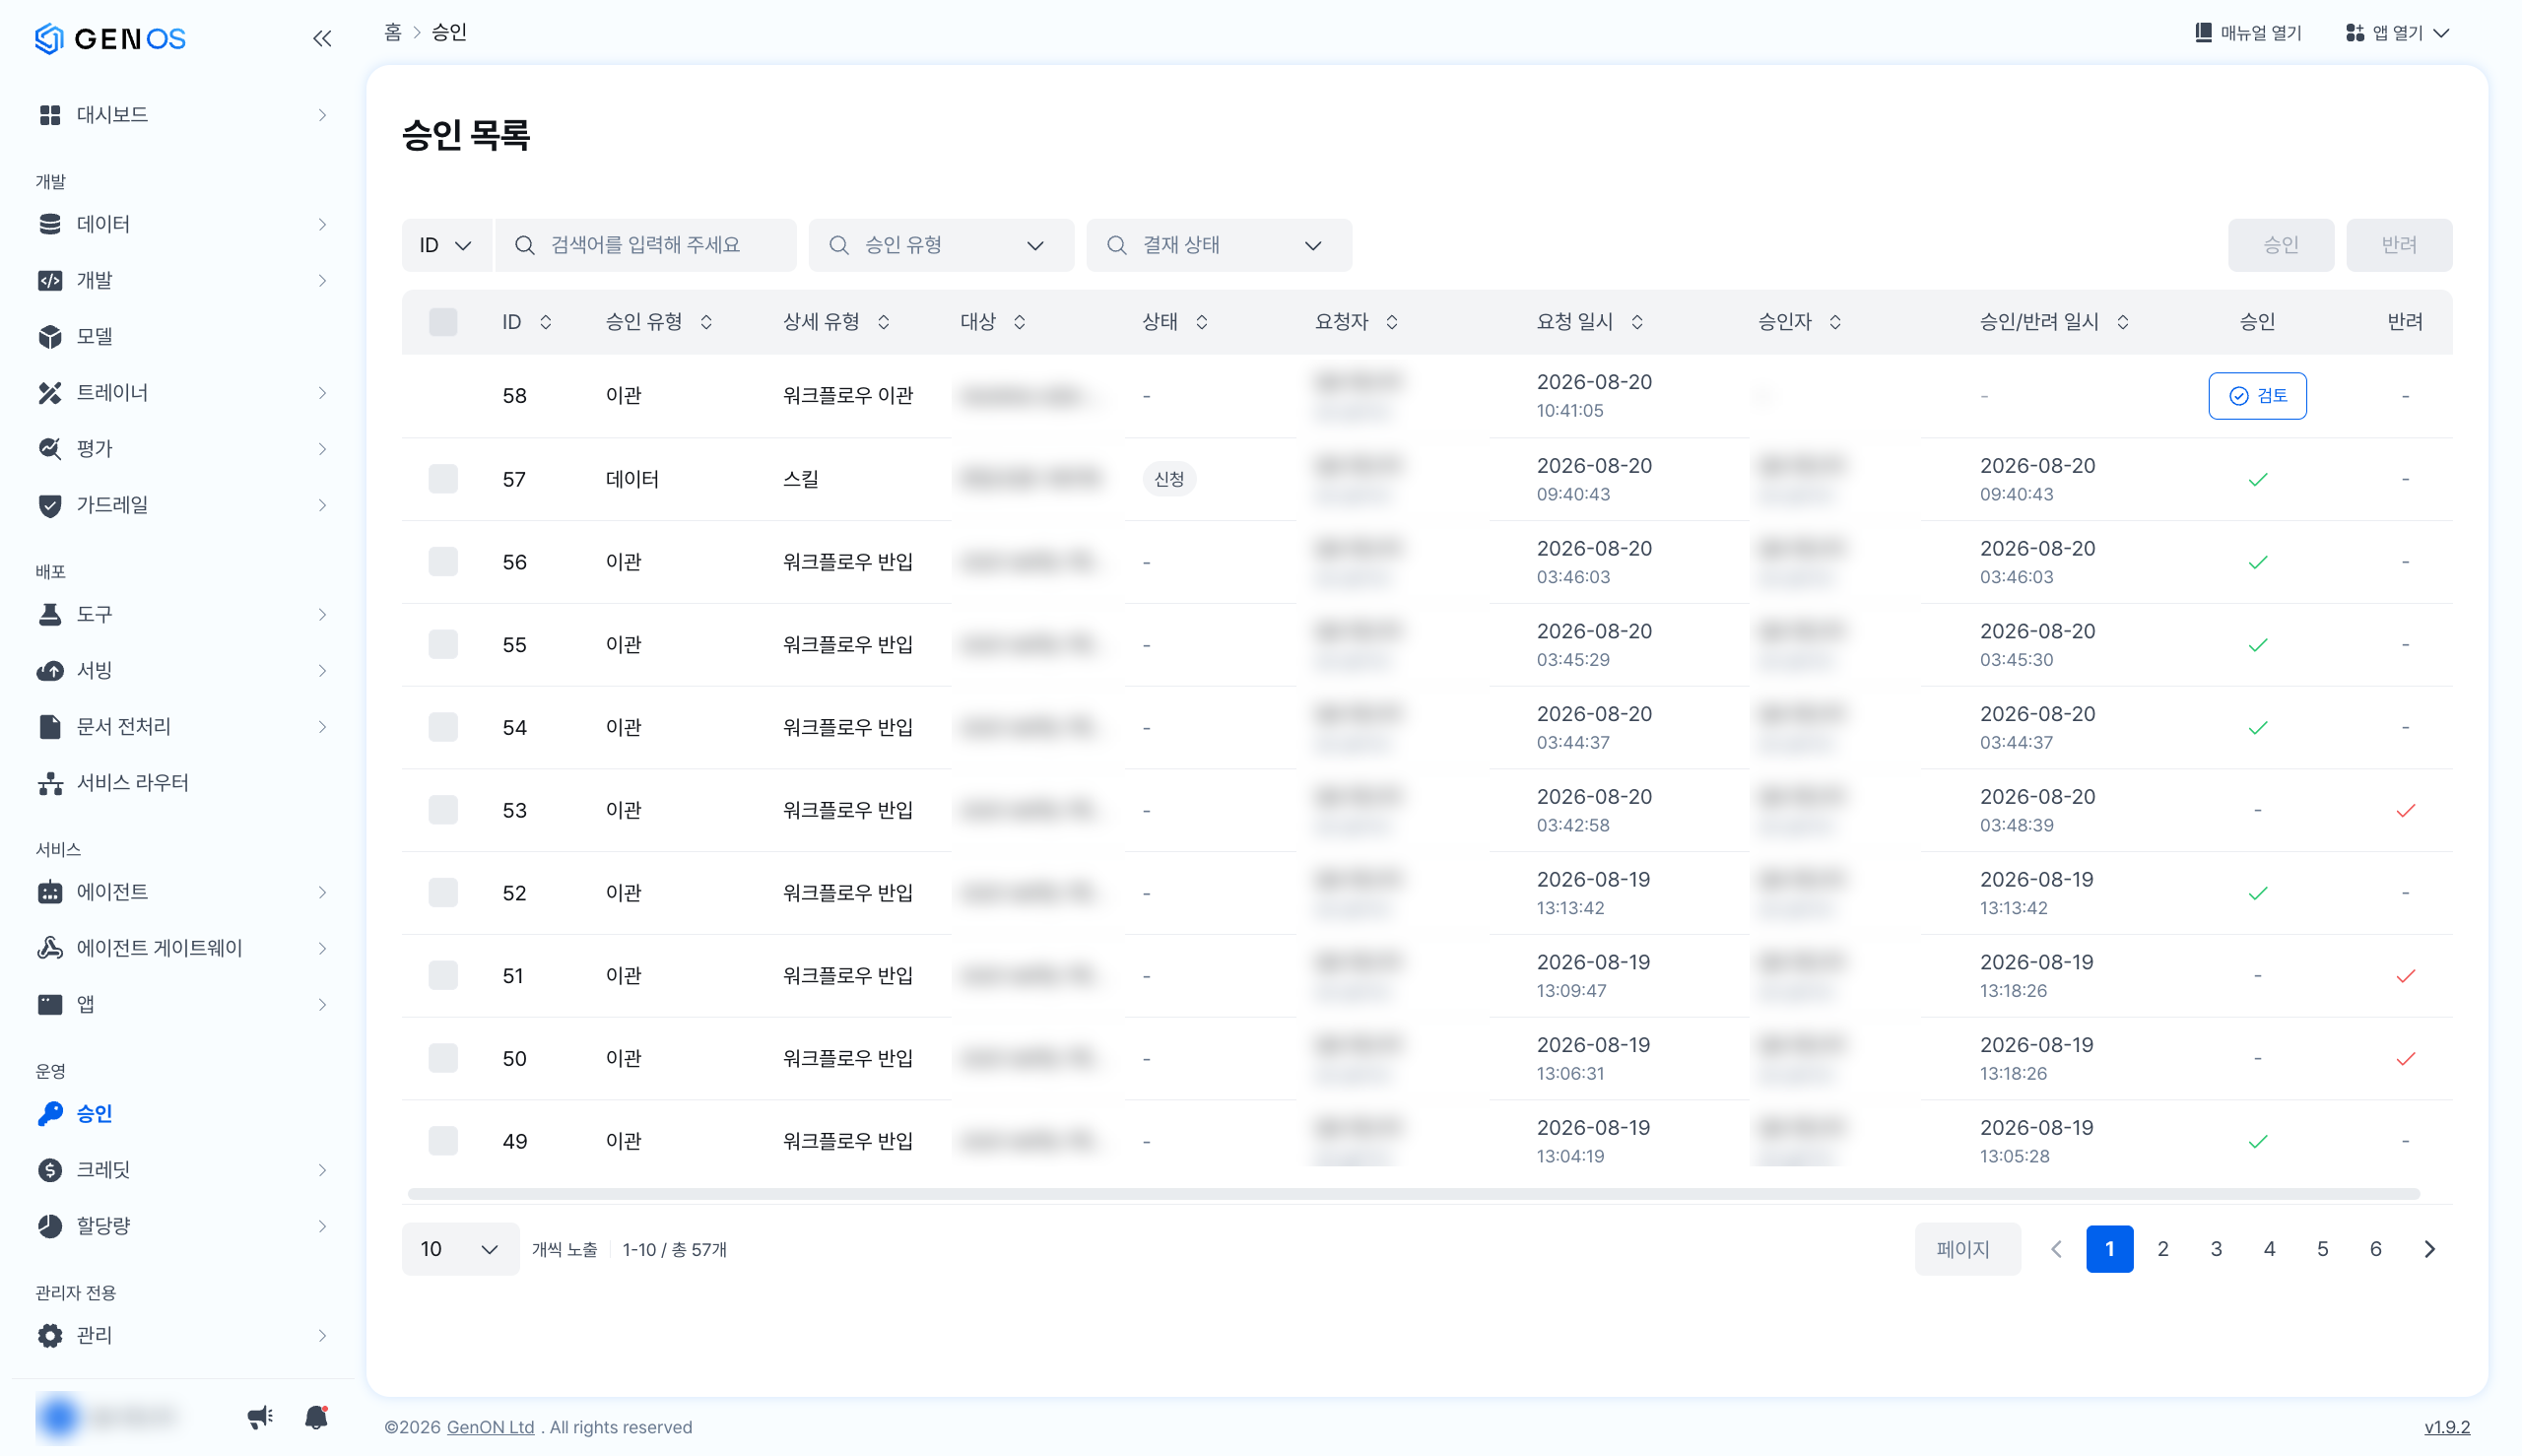Click the announcements megaphone icon
Image resolution: width=2522 pixels, height=1456 pixels.
[x=260, y=1416]
